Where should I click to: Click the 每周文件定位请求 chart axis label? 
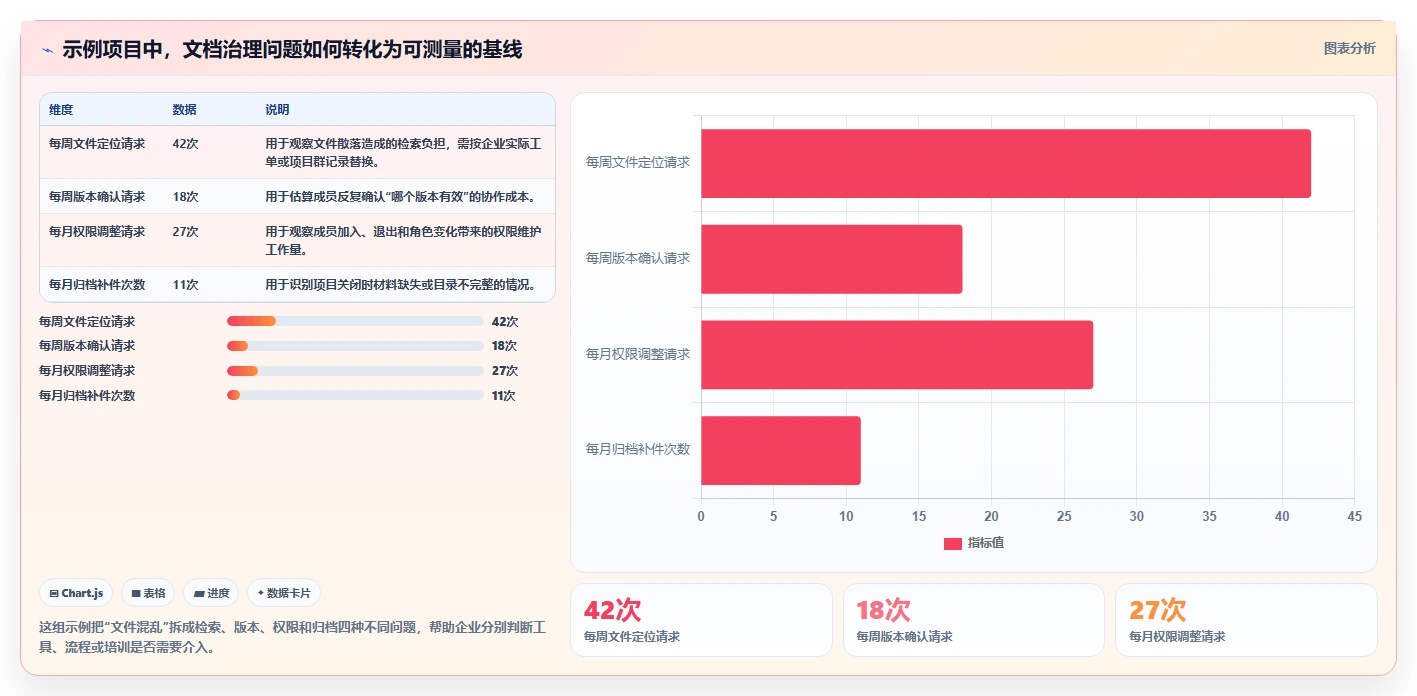click(x=638, y=162)
